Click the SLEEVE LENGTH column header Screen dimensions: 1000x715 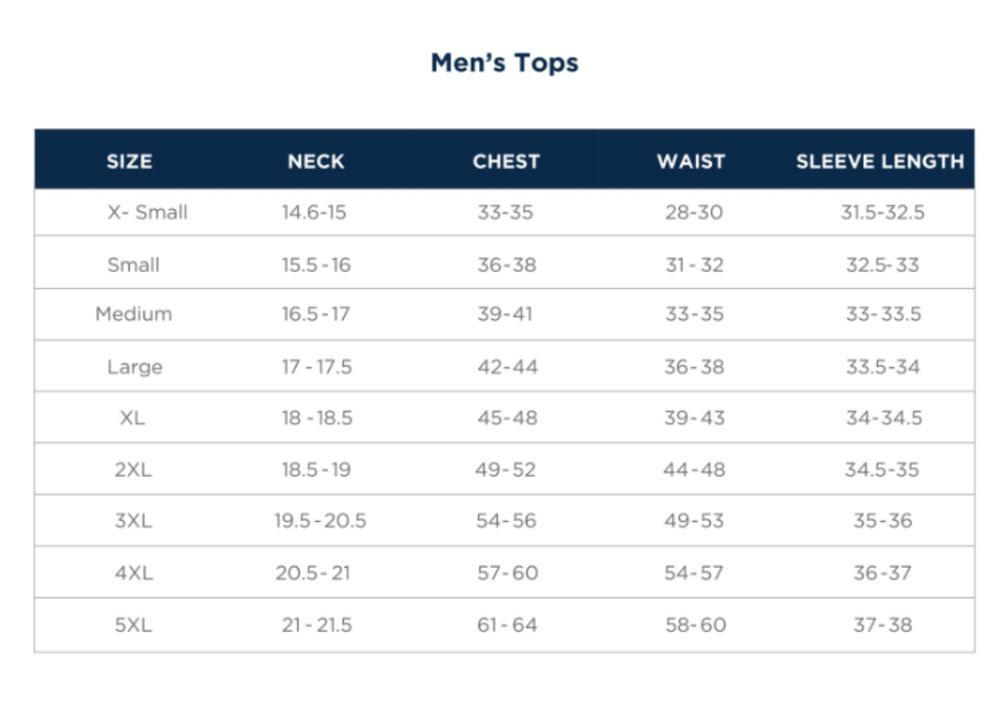coord(880,161)
